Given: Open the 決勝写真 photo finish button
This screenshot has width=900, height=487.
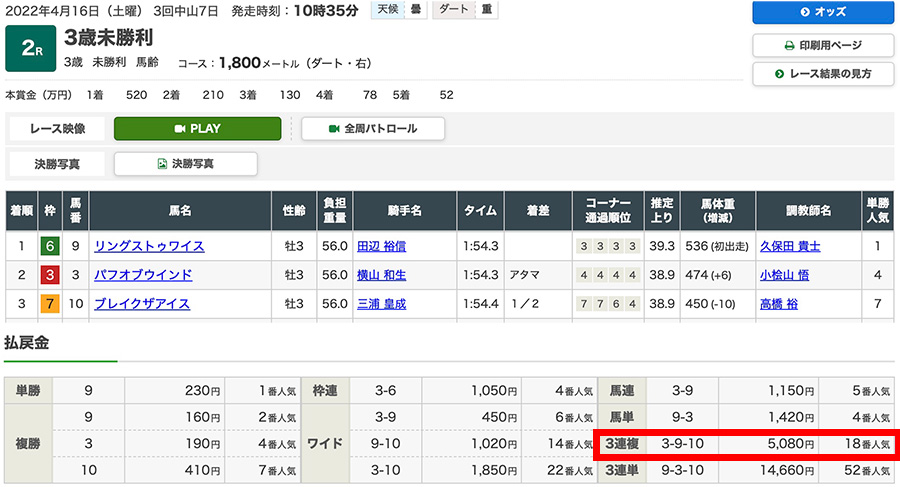Looking at the screenshot, I should tap(186, 164).
